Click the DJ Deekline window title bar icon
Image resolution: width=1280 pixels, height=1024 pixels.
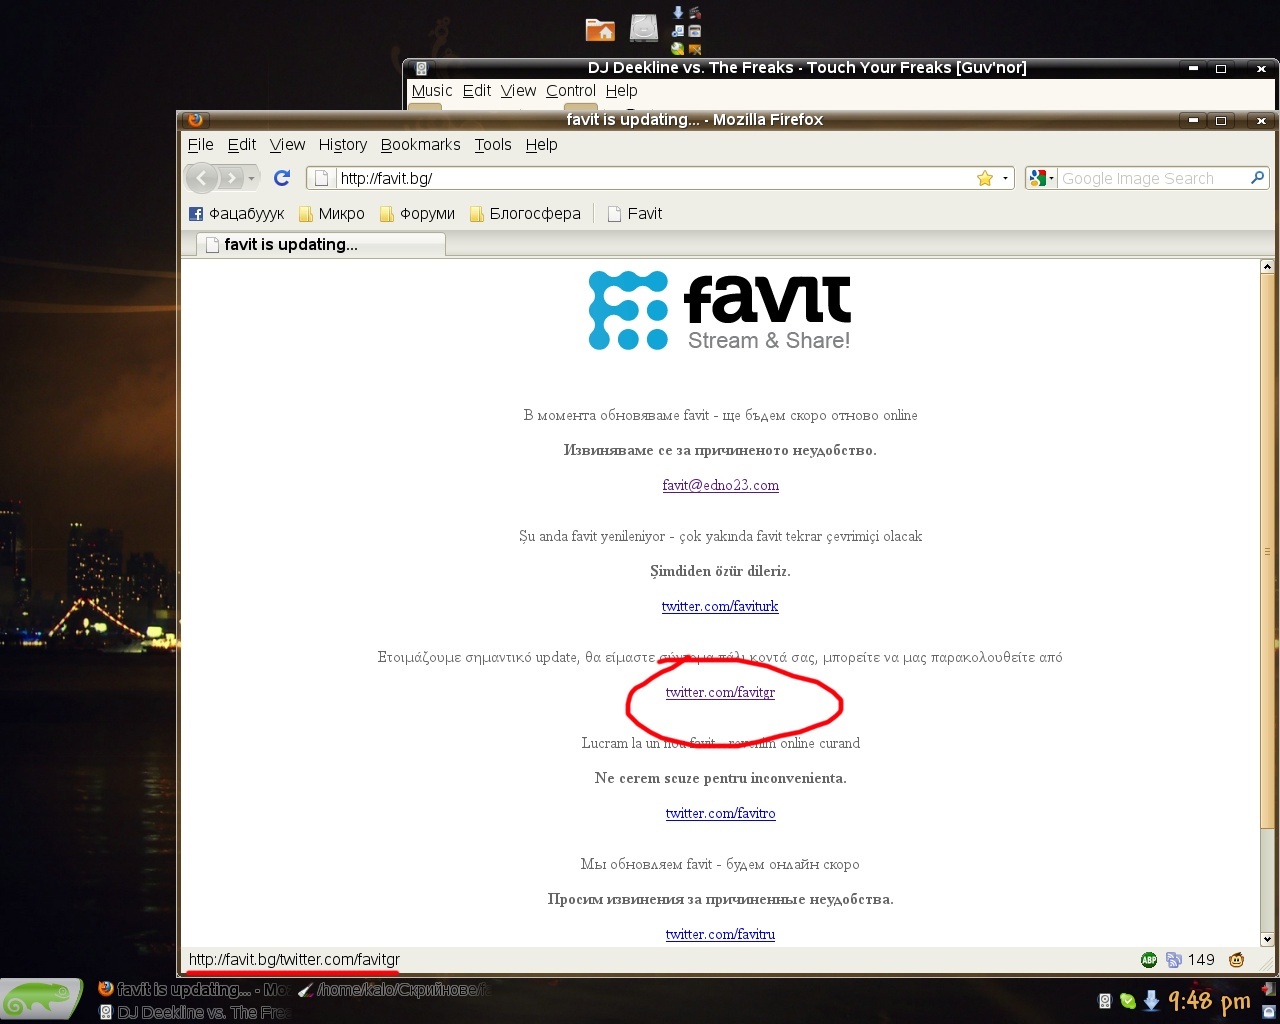[x=421, y=68]
